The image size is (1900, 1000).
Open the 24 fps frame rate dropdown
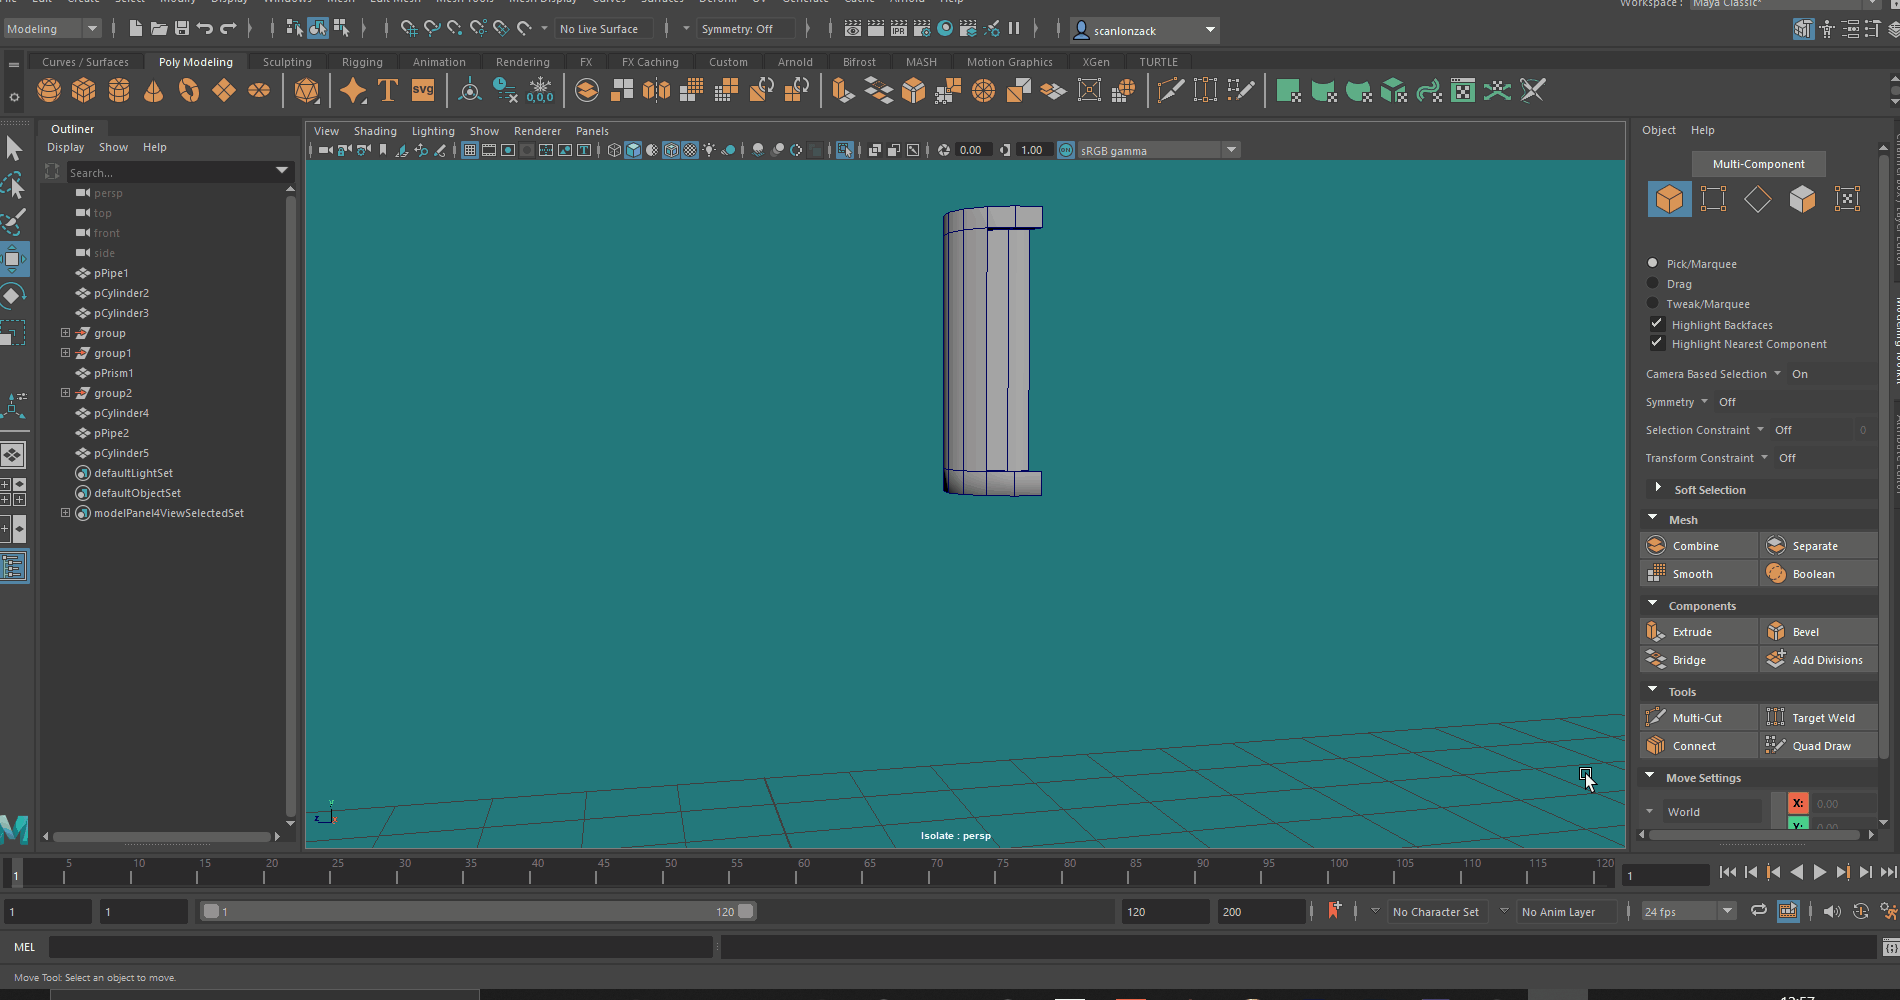click(1687, 911)
